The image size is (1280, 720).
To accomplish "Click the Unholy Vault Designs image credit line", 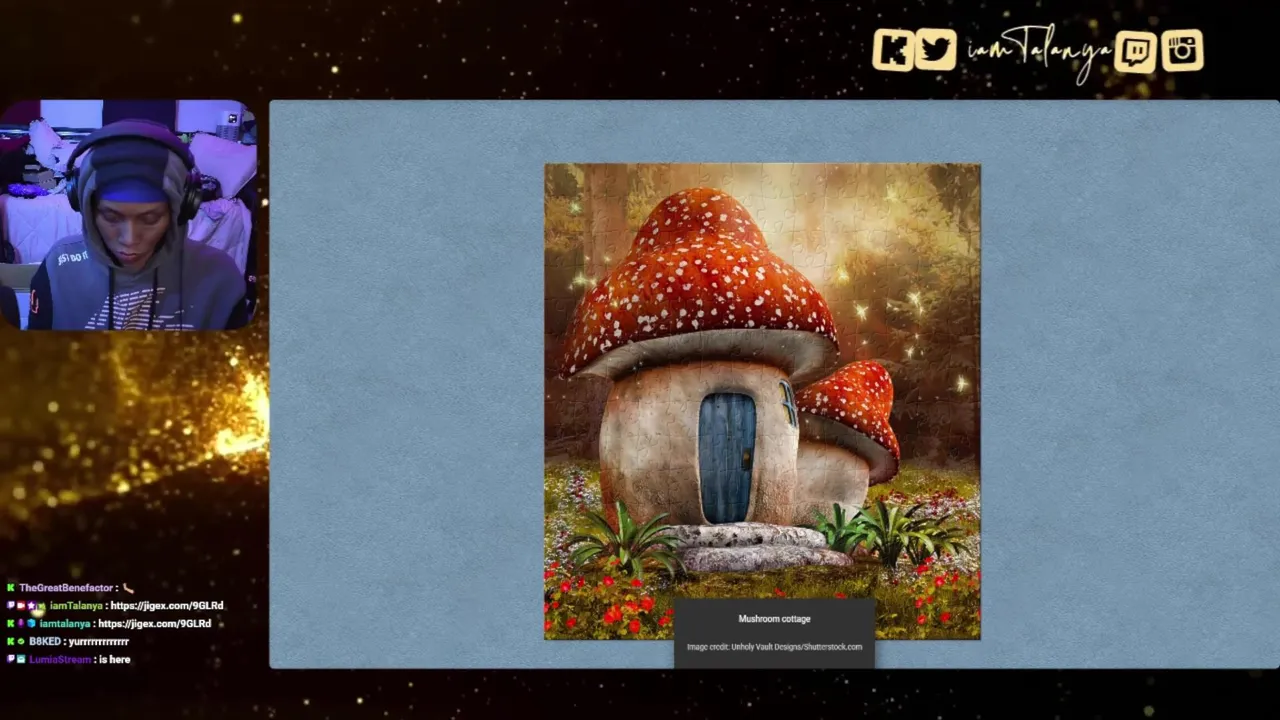I will coord(774,647).
